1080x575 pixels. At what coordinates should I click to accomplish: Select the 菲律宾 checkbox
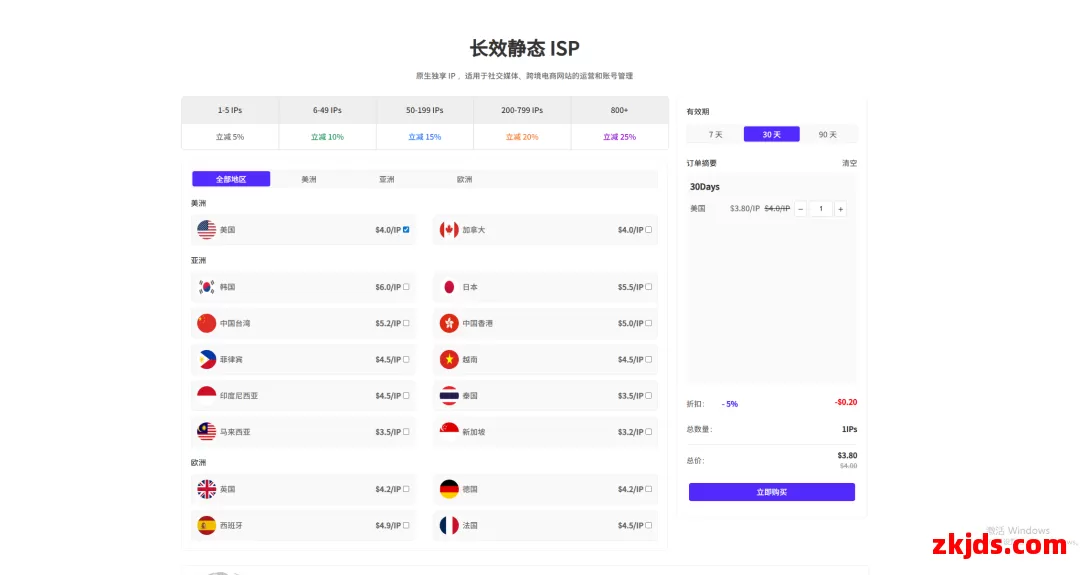coord(406,359)
